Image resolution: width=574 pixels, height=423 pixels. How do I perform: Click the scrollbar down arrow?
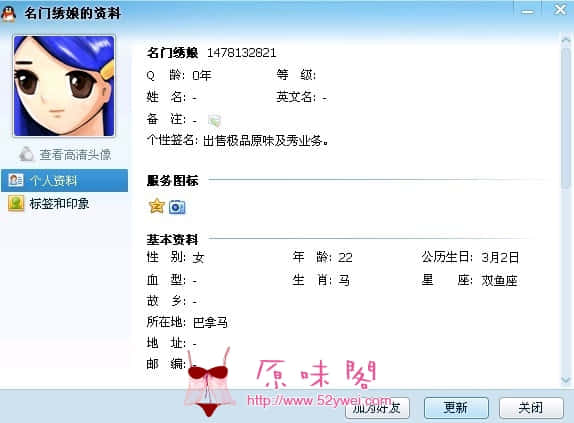point(566,380)
